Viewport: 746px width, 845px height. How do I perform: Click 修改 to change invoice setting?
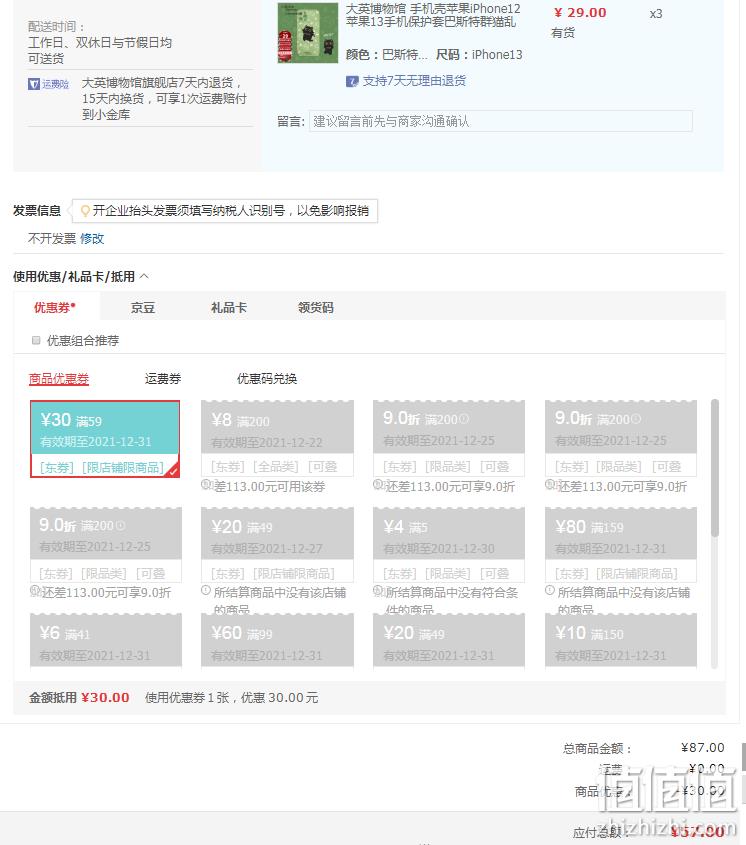click(x=92, y=239)
